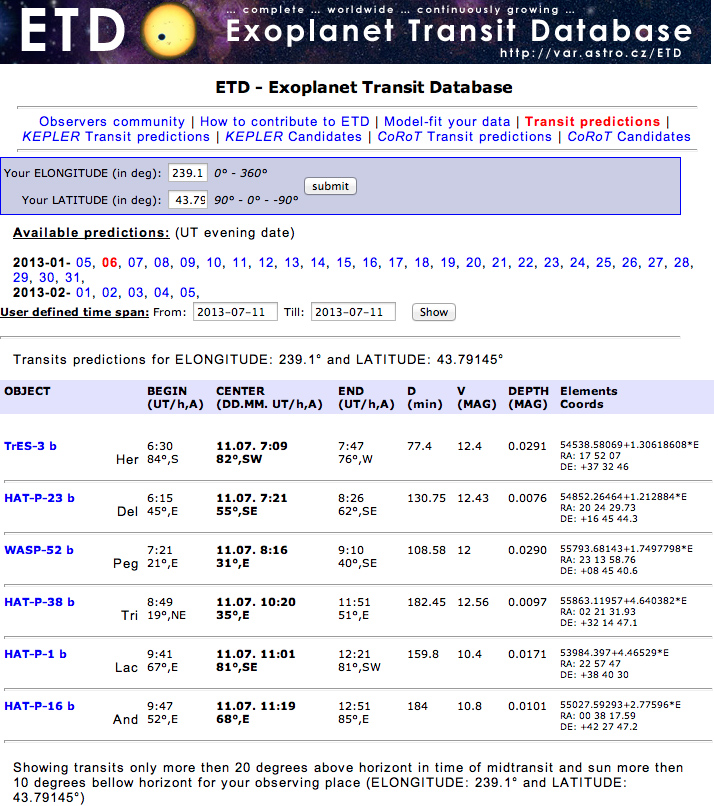Go to Model-fit your data page
The height and width of the screenshot is (806, 714).
tap(449, 121)
